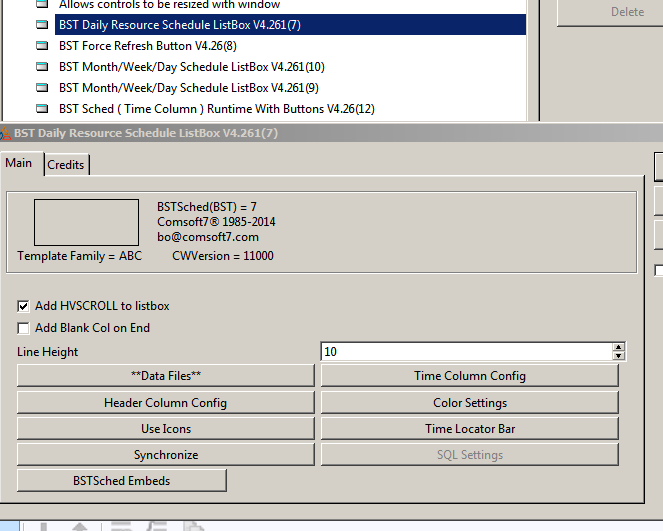Click the Synchronize button
663x531 pixels.
pos(166,455)
